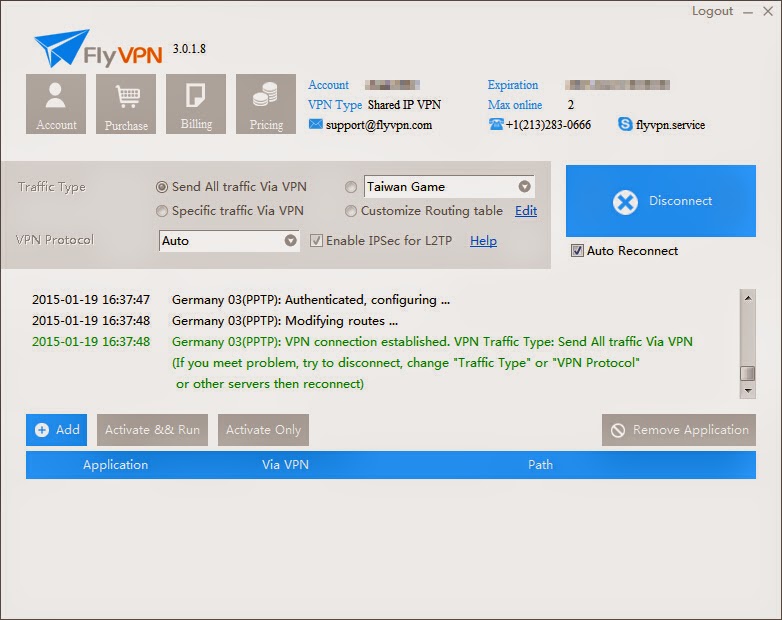Click the version number 3.0.1.8
The image size is (782, 620).
(189, 49)
